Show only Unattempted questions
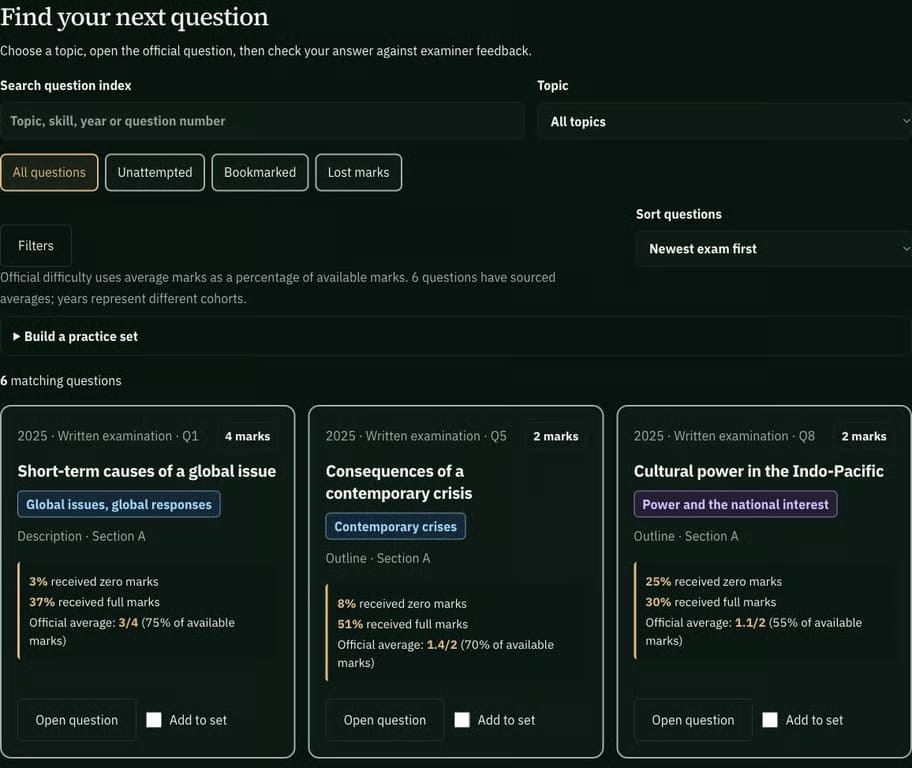 coord(155,172)
